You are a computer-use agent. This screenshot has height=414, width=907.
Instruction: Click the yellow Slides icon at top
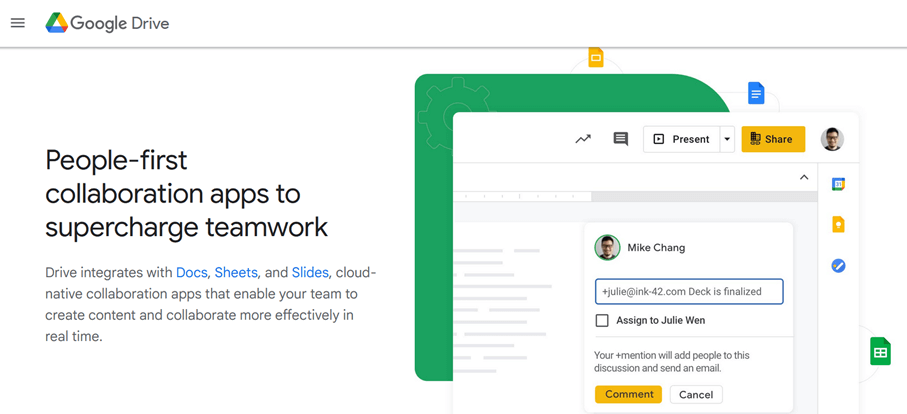coord(596,57)
